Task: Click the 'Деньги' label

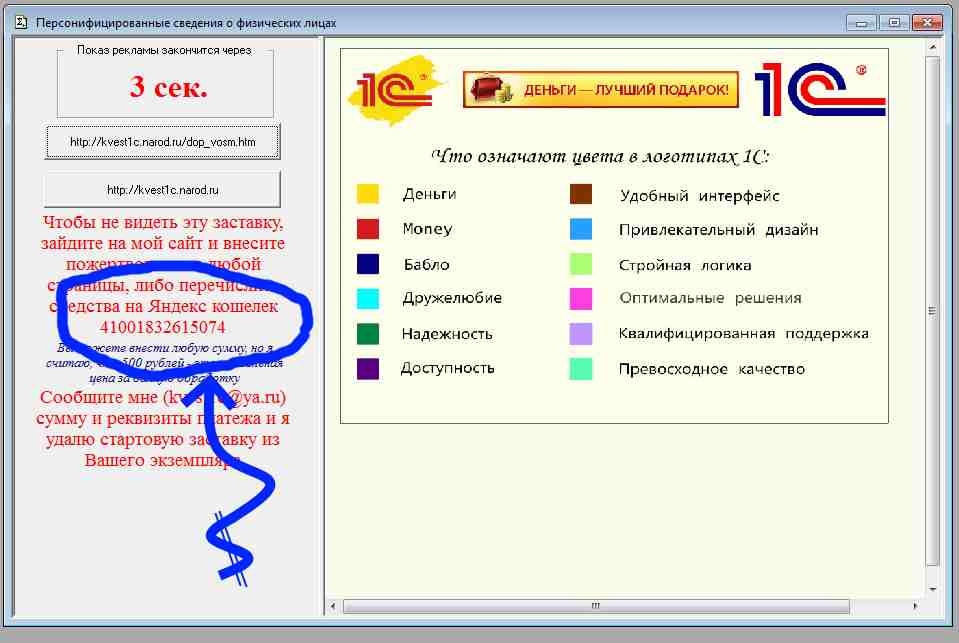Action: [x=429, y=195]
